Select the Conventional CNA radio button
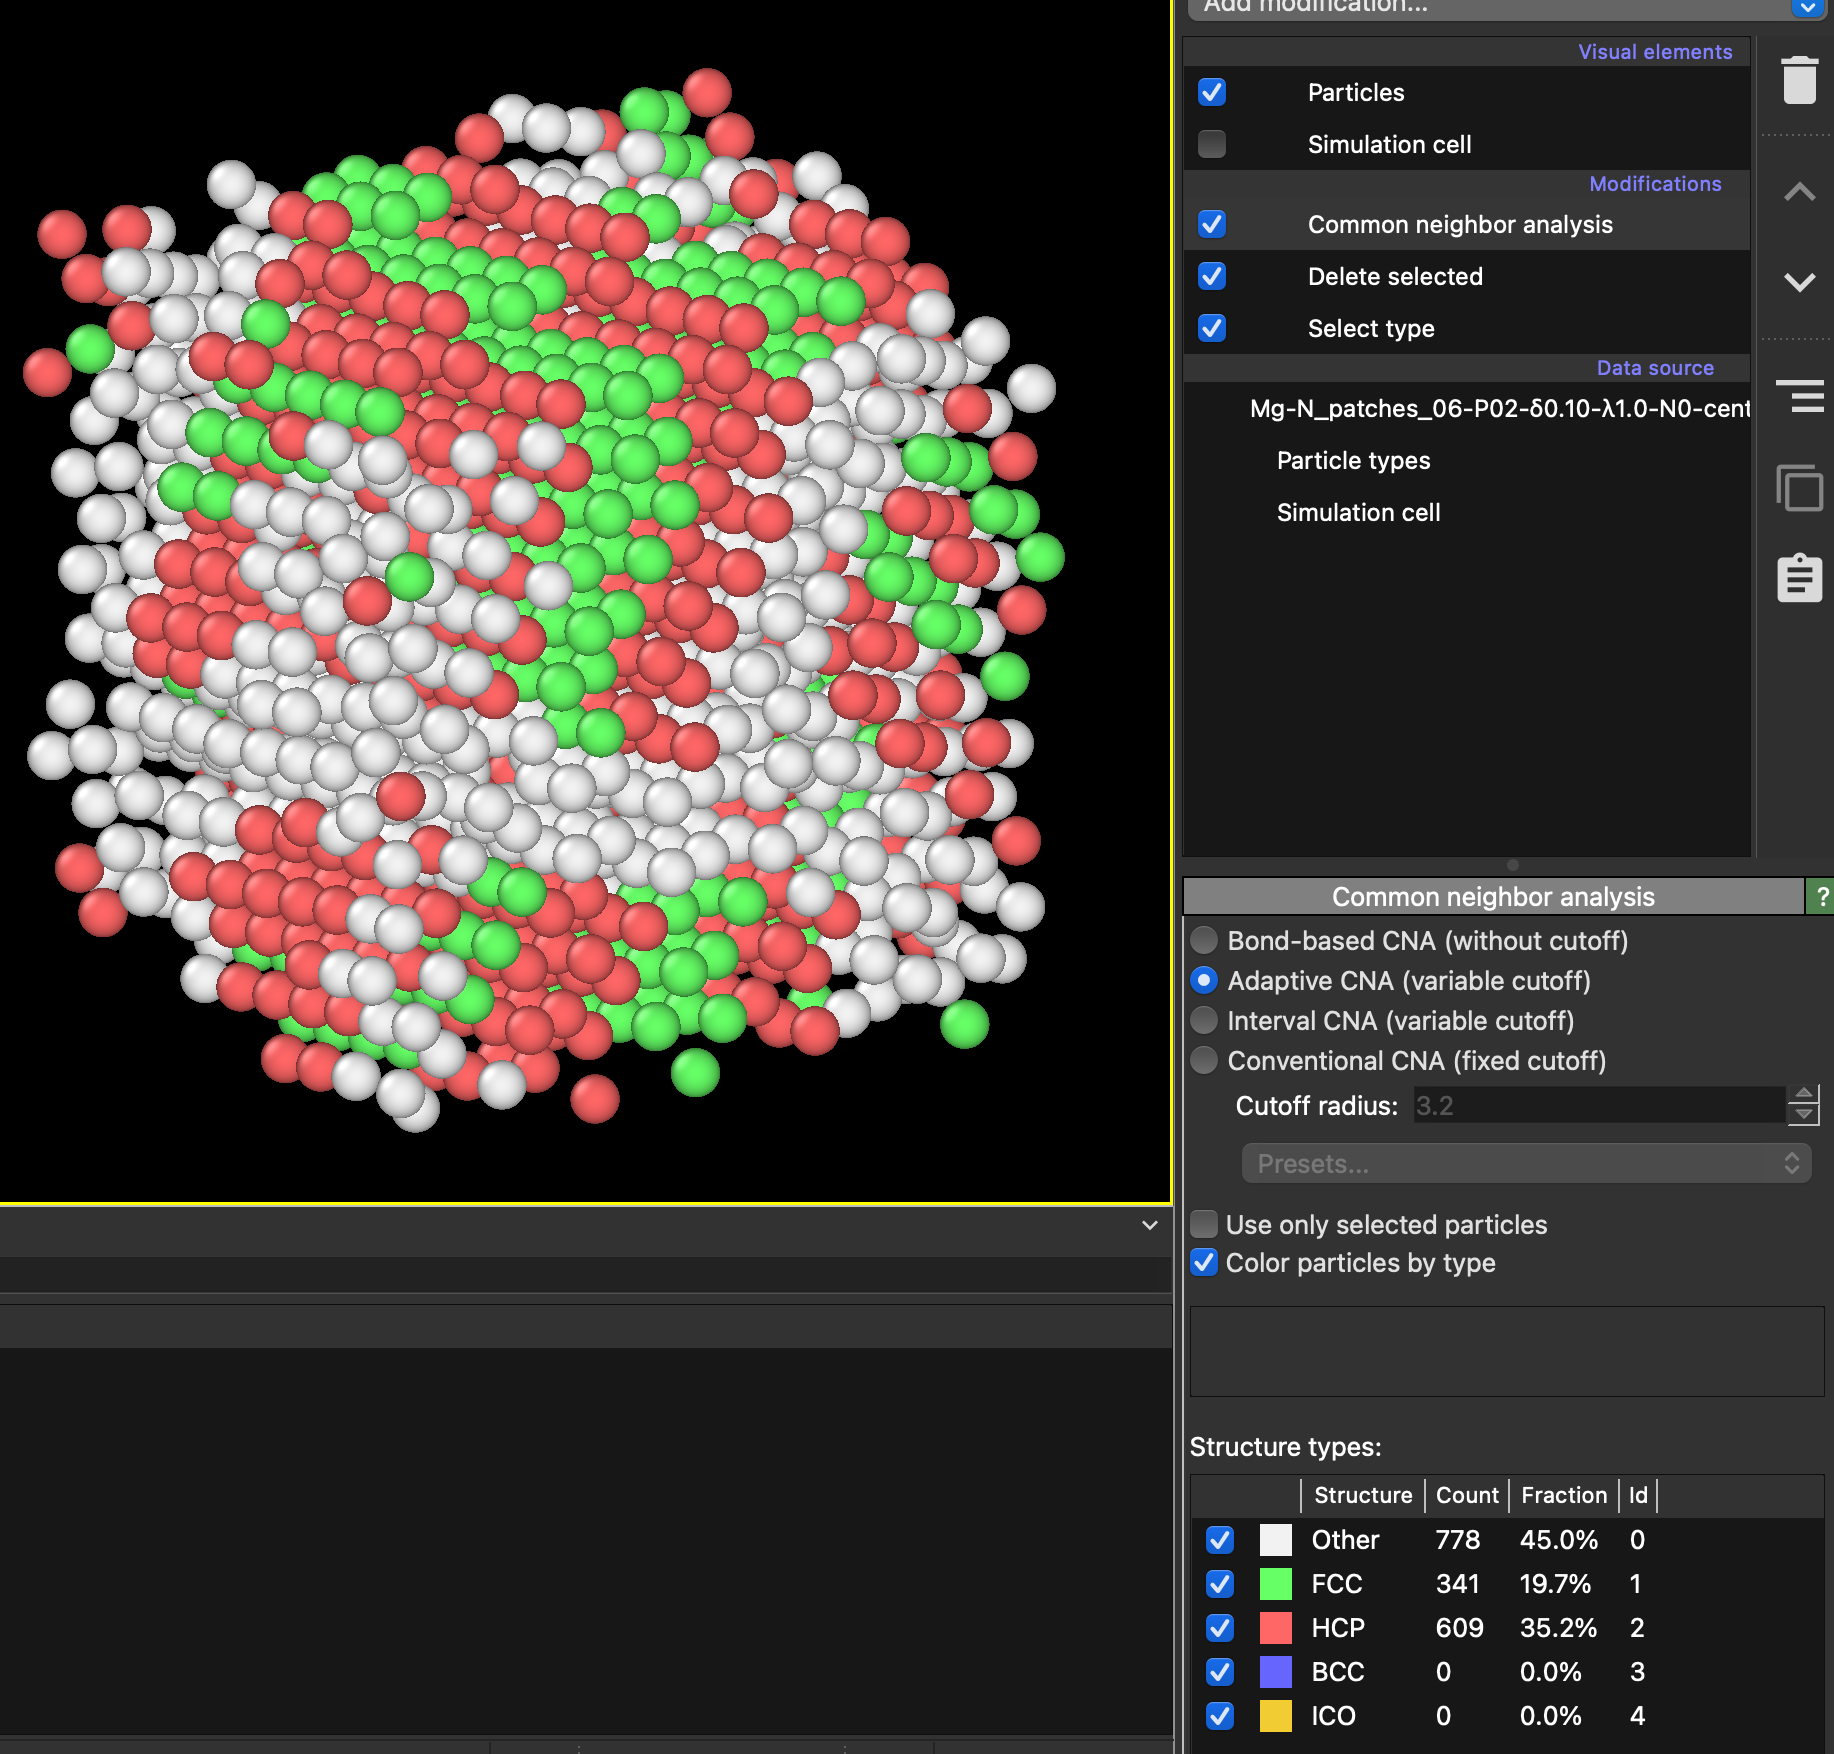 click(1204, 1060)
